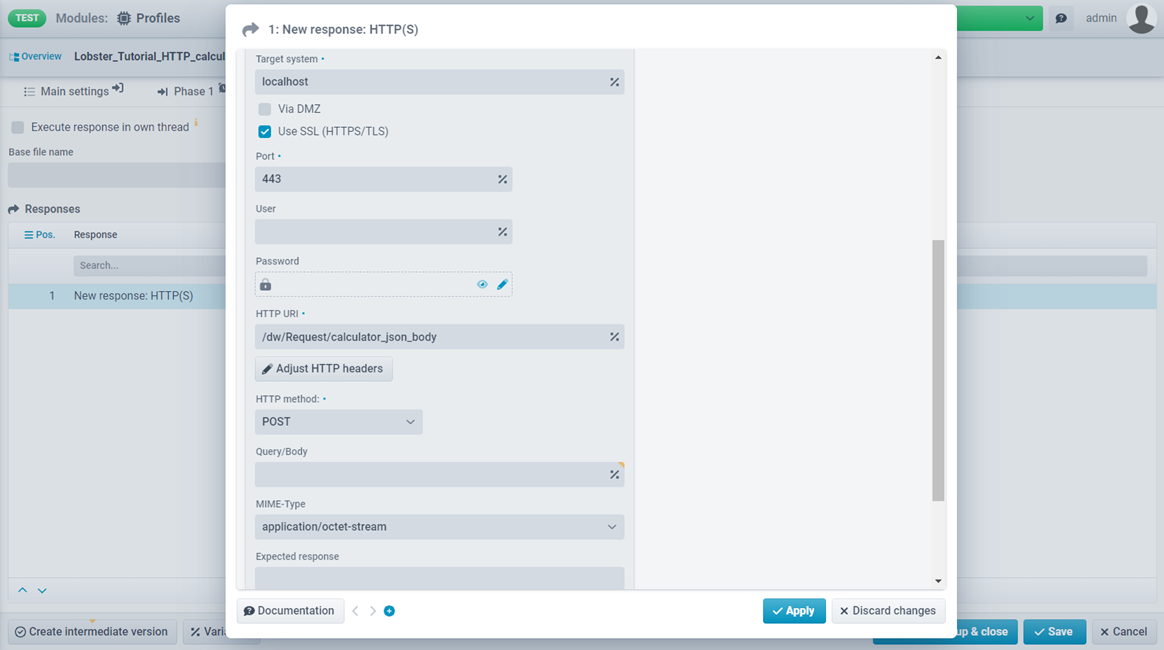Viewport: 1164px width, 650px height.
Task: Toggle Execute response in own thread
Action: tap(18, 128)
